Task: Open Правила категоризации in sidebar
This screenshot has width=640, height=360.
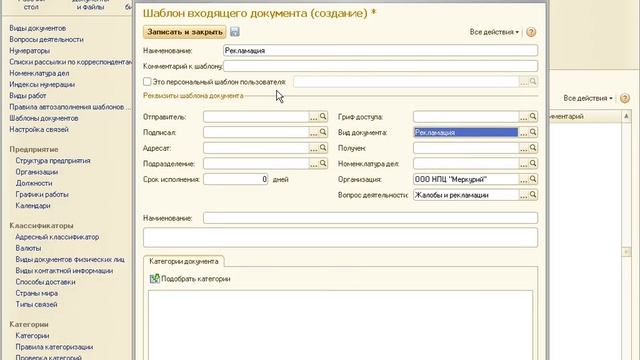Action: tap(54, 347)
